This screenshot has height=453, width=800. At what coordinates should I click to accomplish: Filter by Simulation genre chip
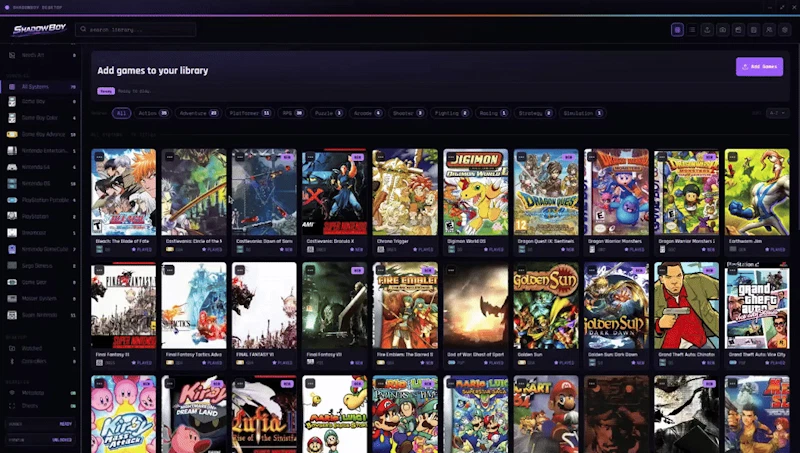583,113
